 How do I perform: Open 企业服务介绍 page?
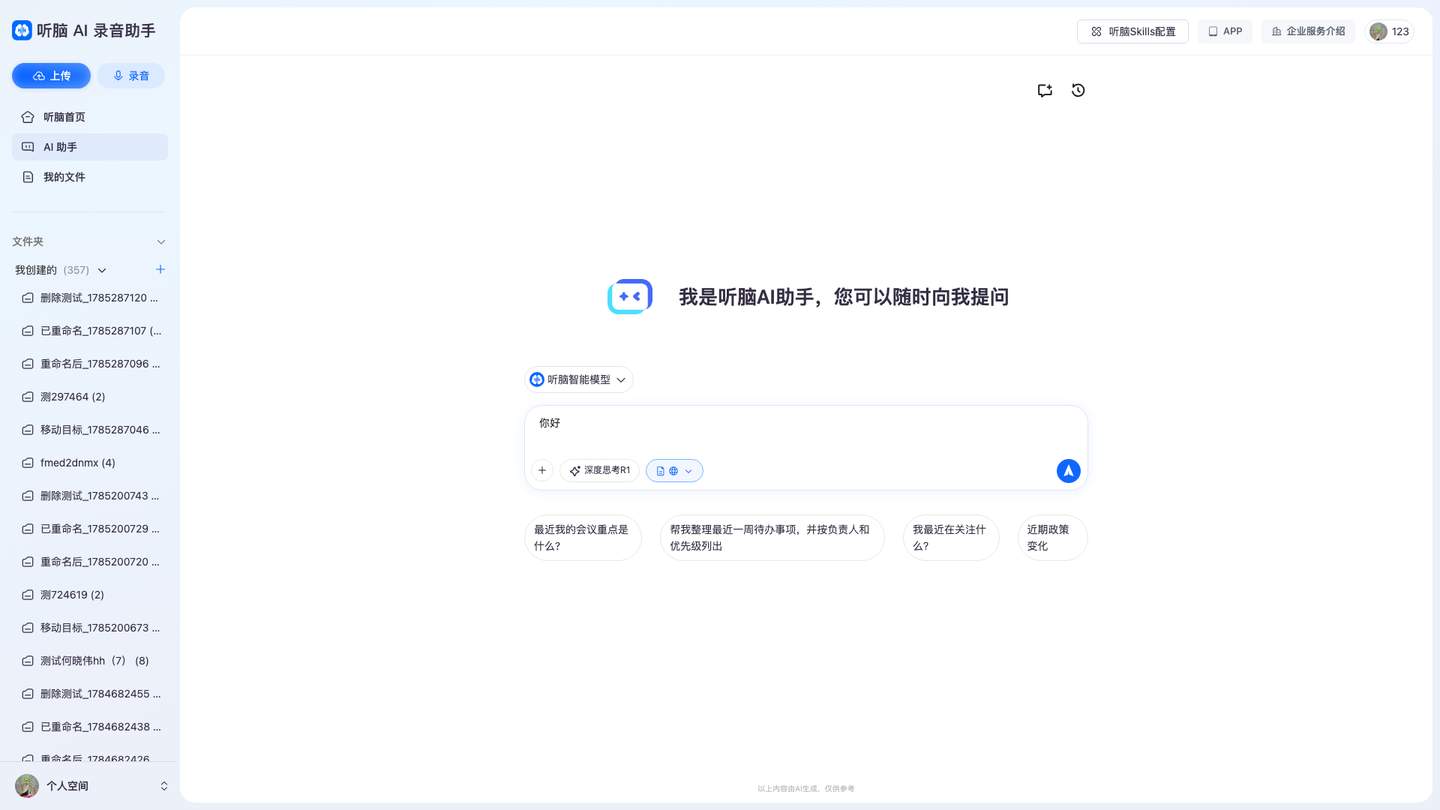point(1308,31)
